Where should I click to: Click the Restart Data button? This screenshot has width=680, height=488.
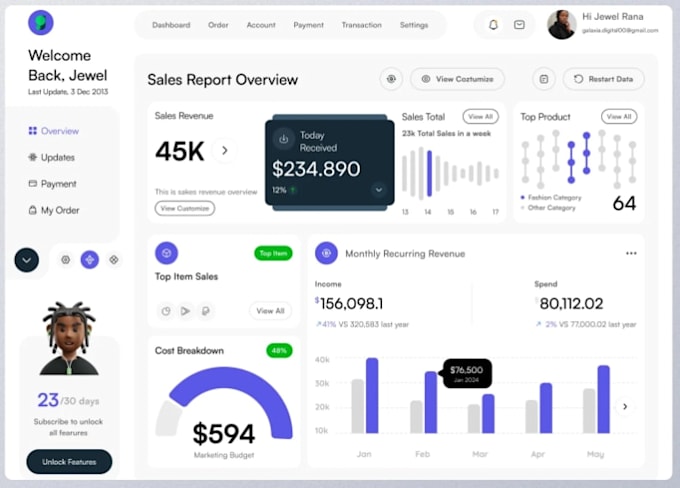(603, 79)
